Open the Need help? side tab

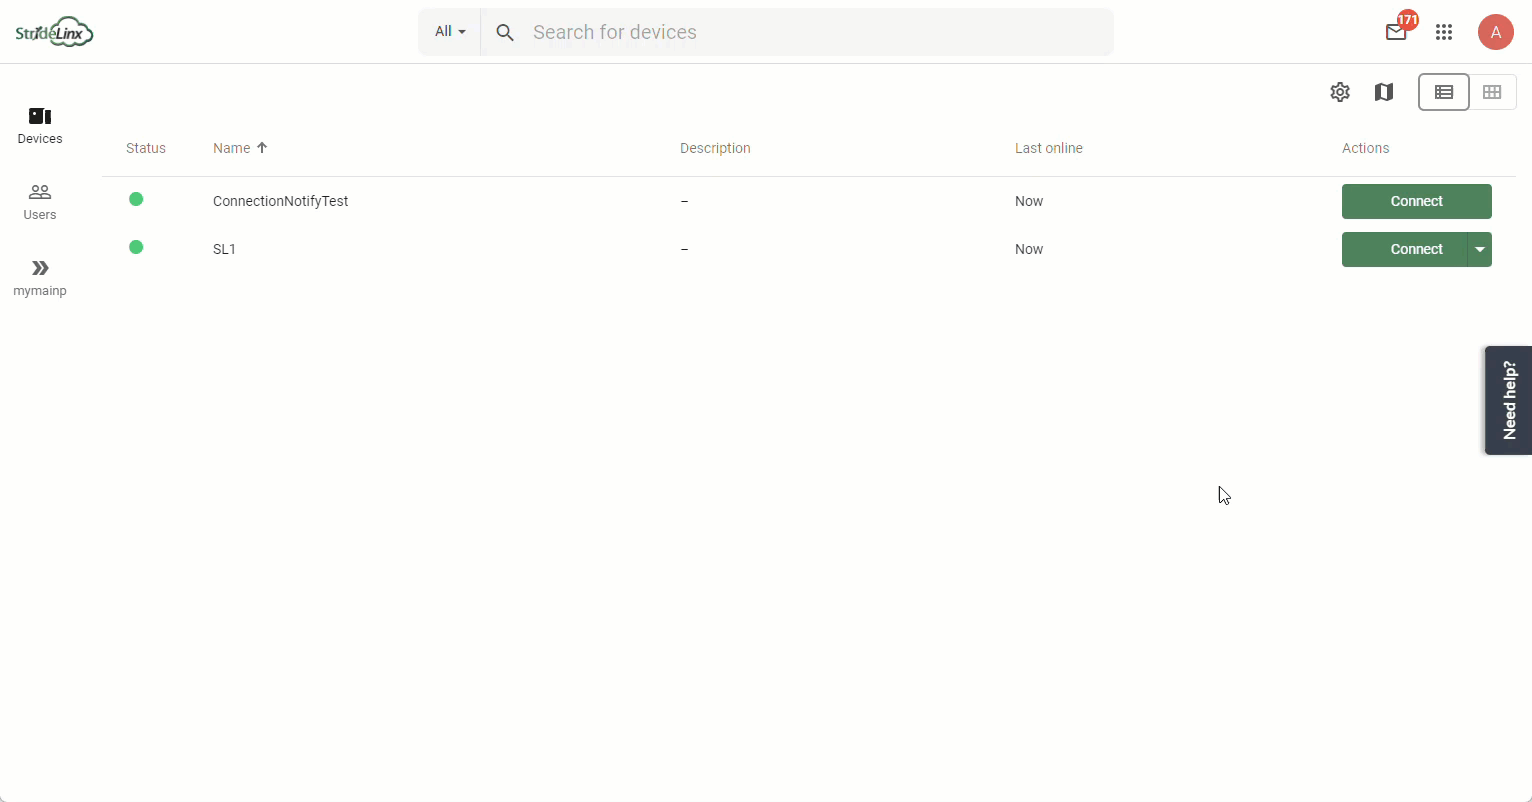[1508, 400]
